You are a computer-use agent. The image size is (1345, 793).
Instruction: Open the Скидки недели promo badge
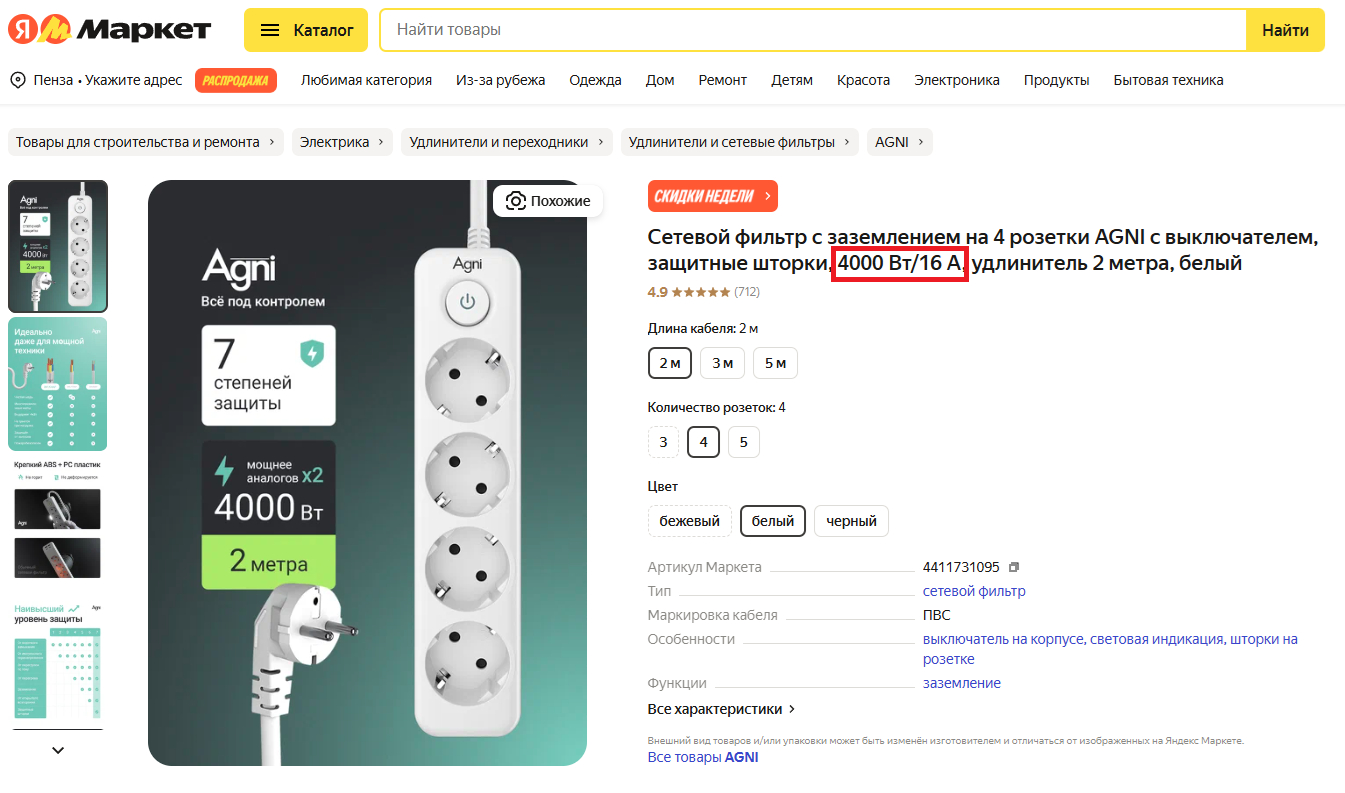[712, 196]
